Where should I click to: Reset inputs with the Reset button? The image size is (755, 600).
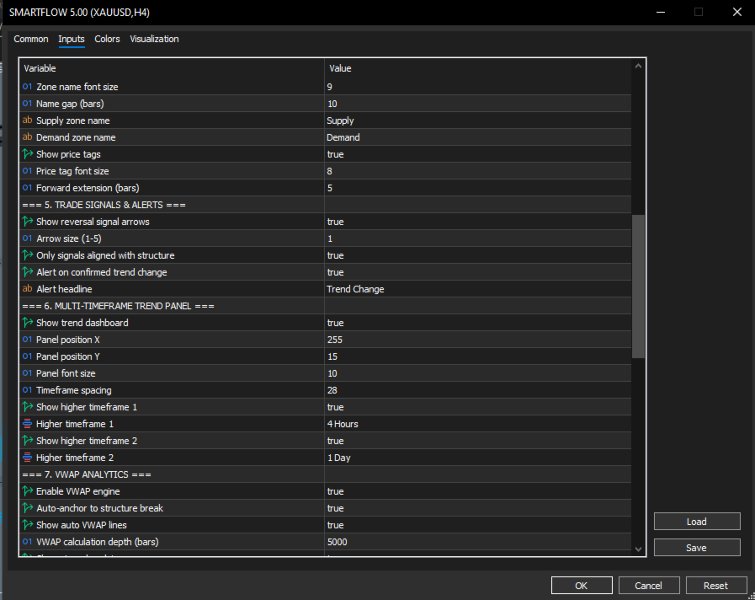coord(716,586)
